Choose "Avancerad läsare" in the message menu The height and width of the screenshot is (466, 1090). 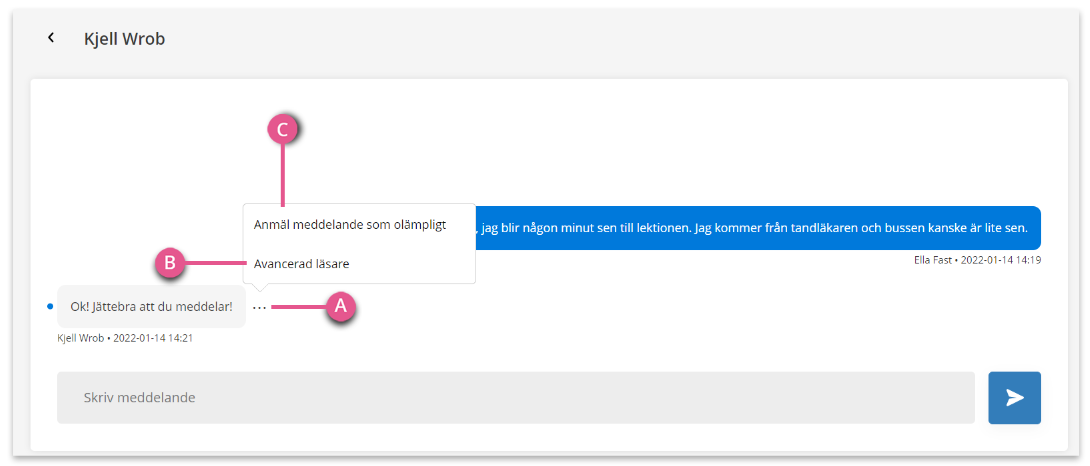301,264
